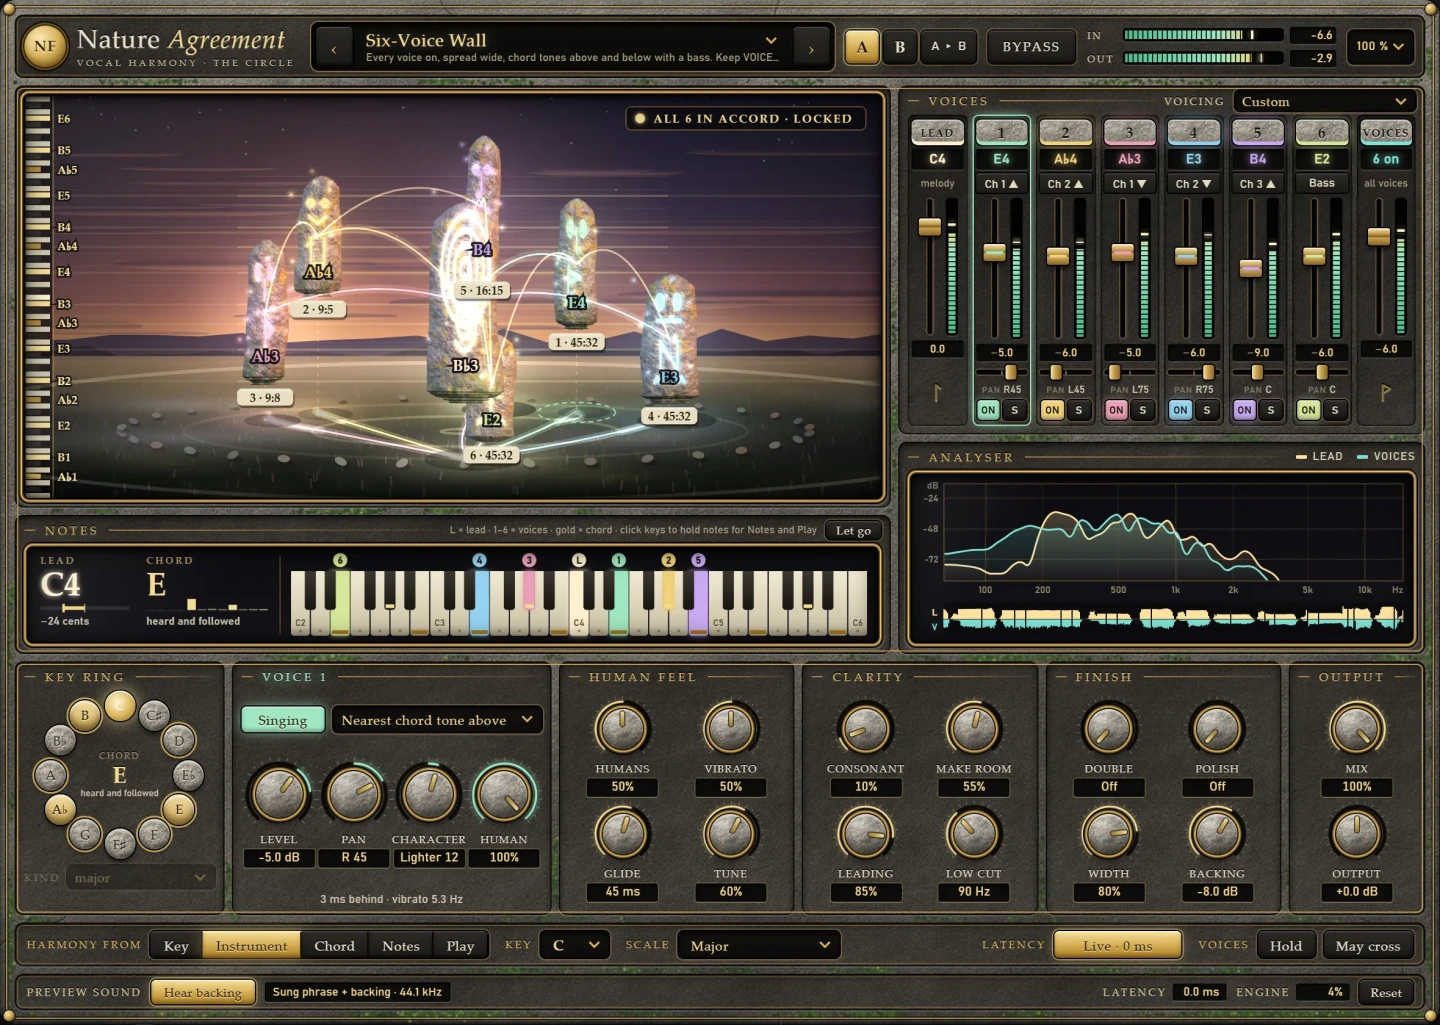Turn off voice 3 ON button

click(1116, 410)
